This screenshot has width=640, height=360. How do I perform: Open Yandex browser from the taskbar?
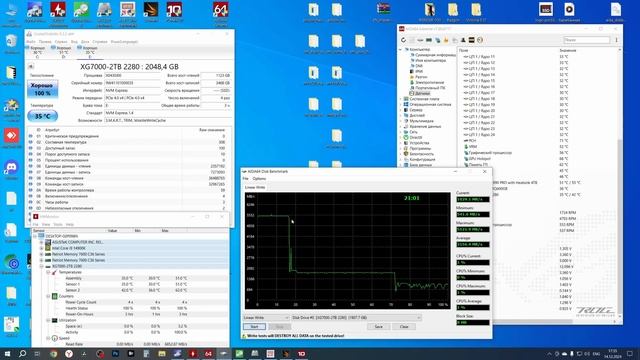click(69, 353)
